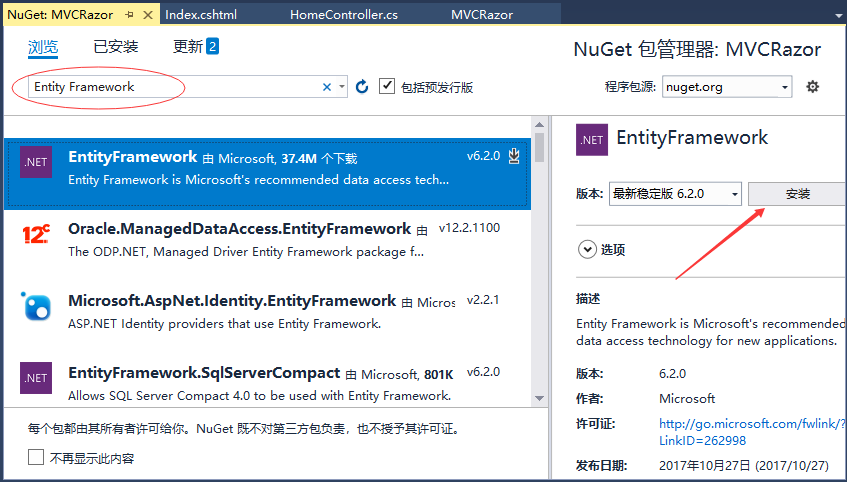The width and height of the screenshot is (847, 482).
Task: Toggle the 包括预发行版 checkbox
Action: tap(388, 87)
